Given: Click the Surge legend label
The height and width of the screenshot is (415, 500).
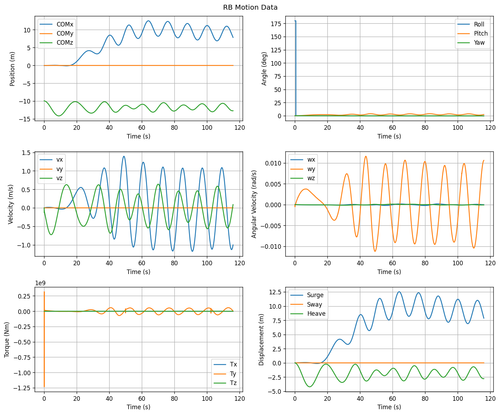Looking at the screenshot, I should [x=315, y=295].
